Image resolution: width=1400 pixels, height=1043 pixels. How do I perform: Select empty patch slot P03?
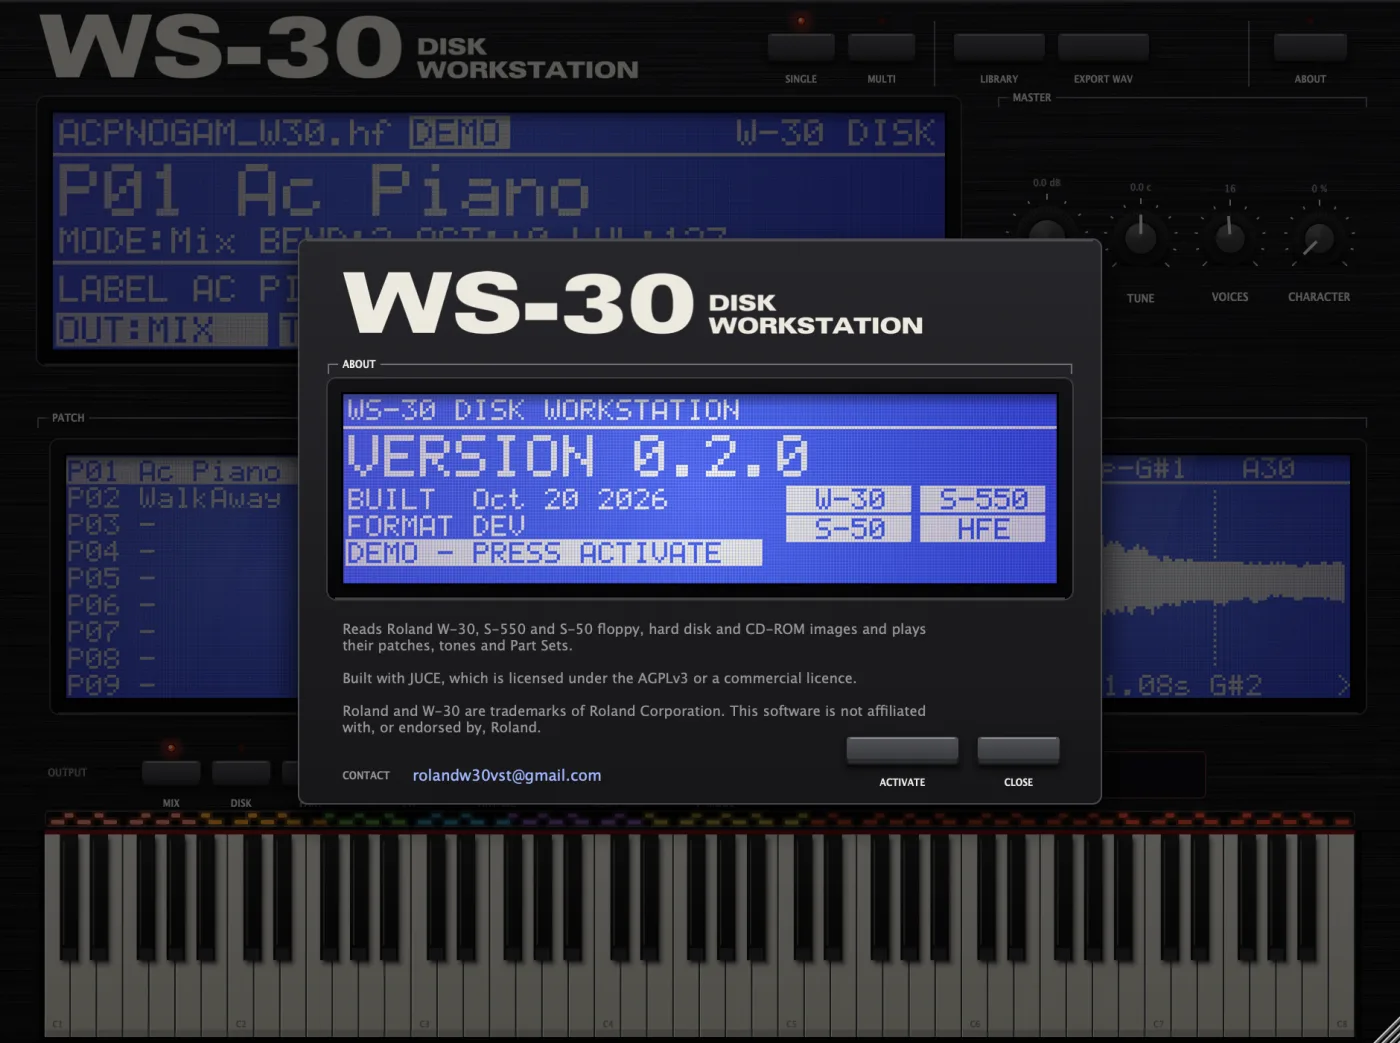pos(181,525)
